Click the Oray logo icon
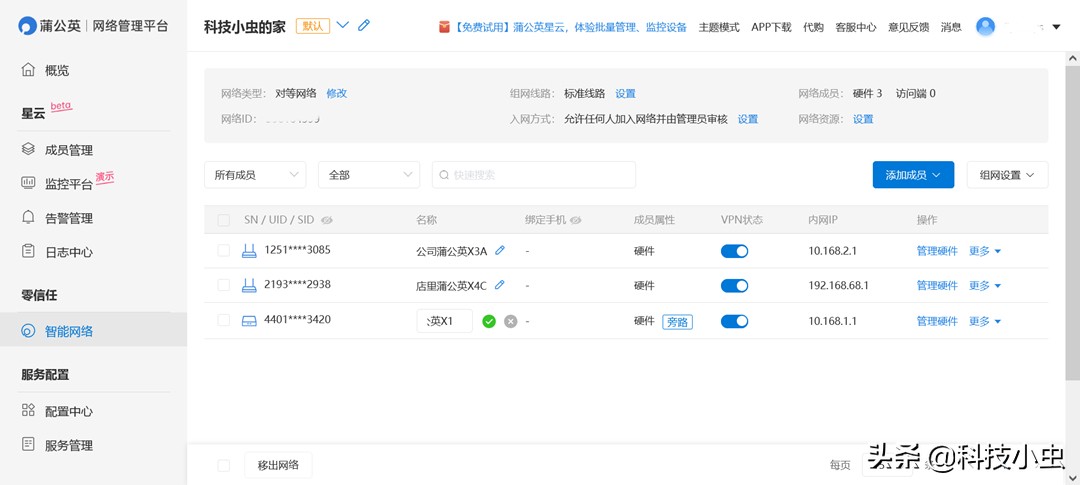The width and height of the screenshot is (1080, 485). pos(27,26)
